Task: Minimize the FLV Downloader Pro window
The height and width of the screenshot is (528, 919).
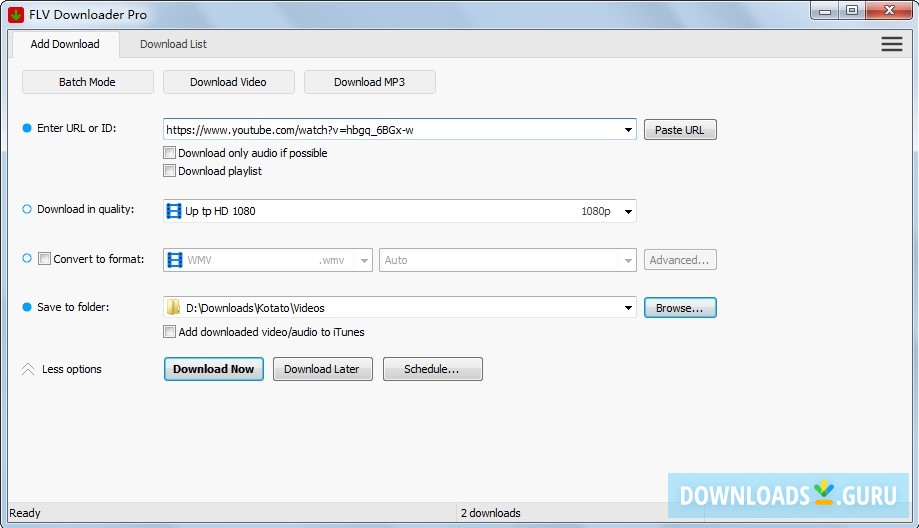Action: (825, 11)
